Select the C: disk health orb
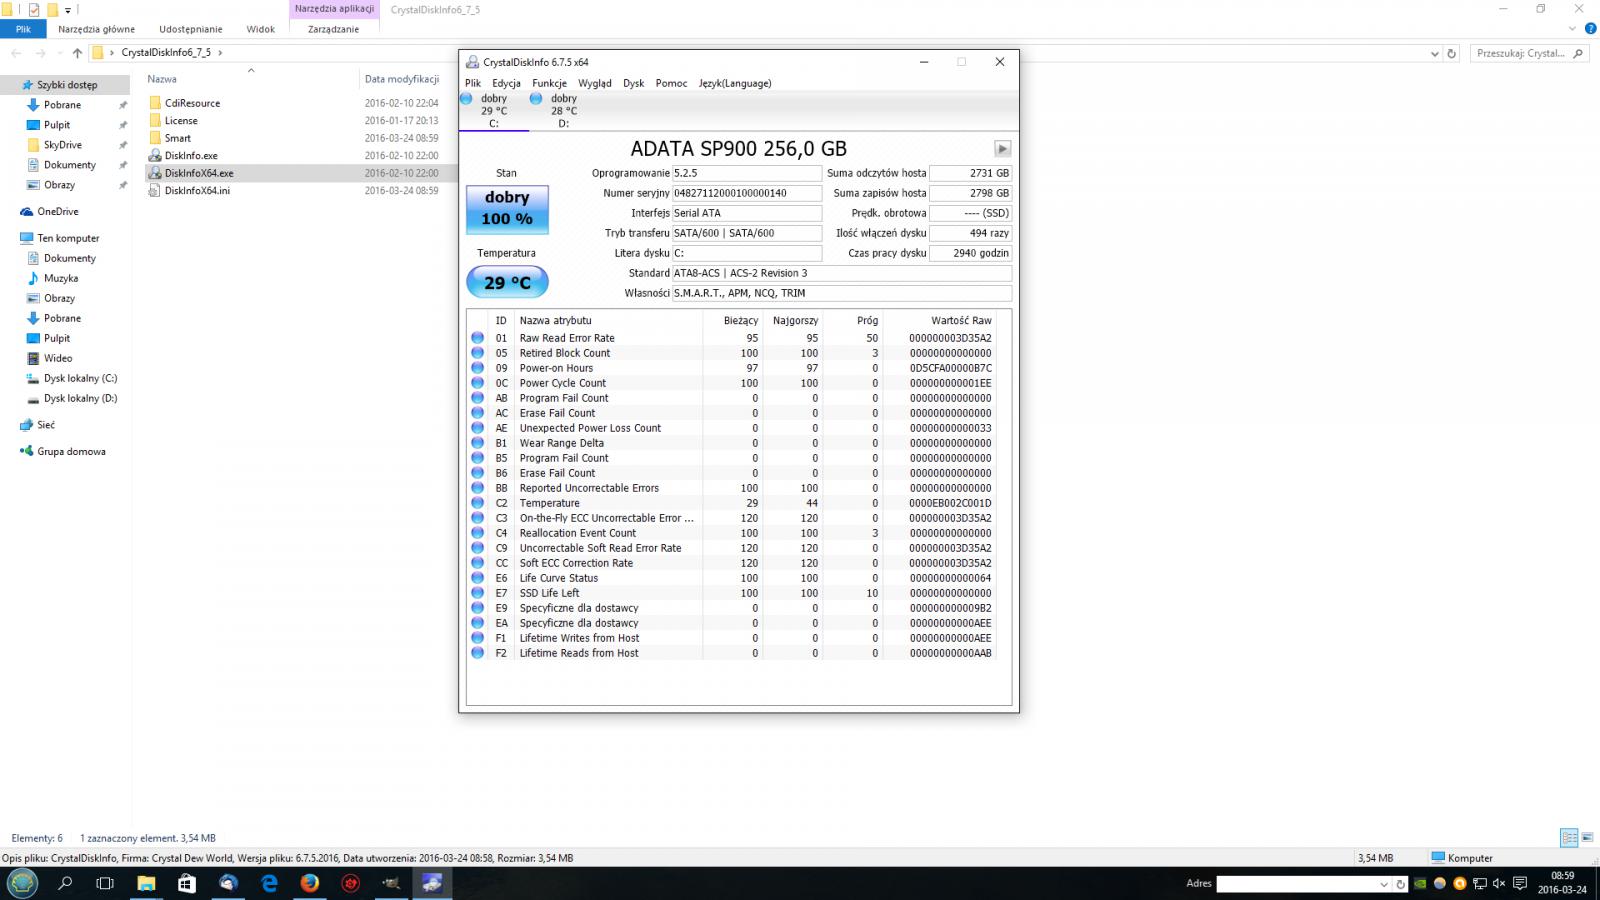Image resolution: width=1600 pixels, height=900 pixels. pos(466,98)
